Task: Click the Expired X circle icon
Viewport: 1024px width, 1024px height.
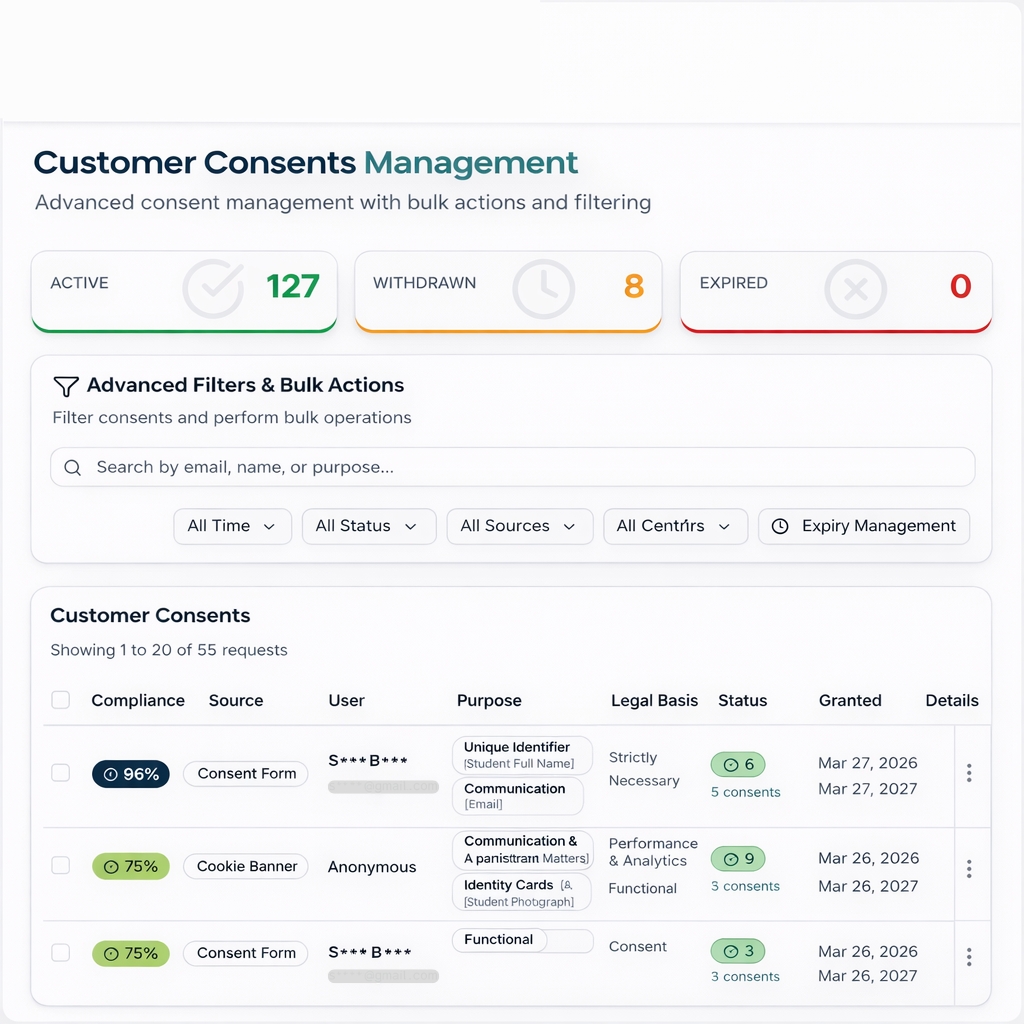Action: pyautogui.click(x=855, y=288)
